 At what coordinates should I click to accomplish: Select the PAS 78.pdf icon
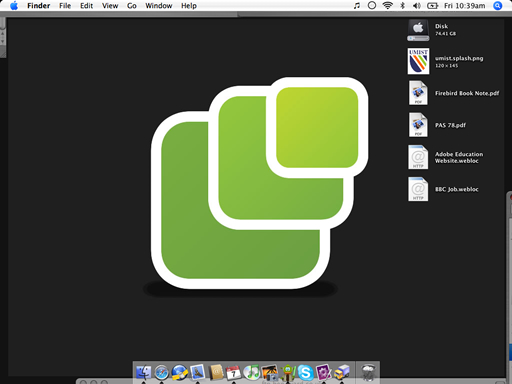(x=418, y=125)
